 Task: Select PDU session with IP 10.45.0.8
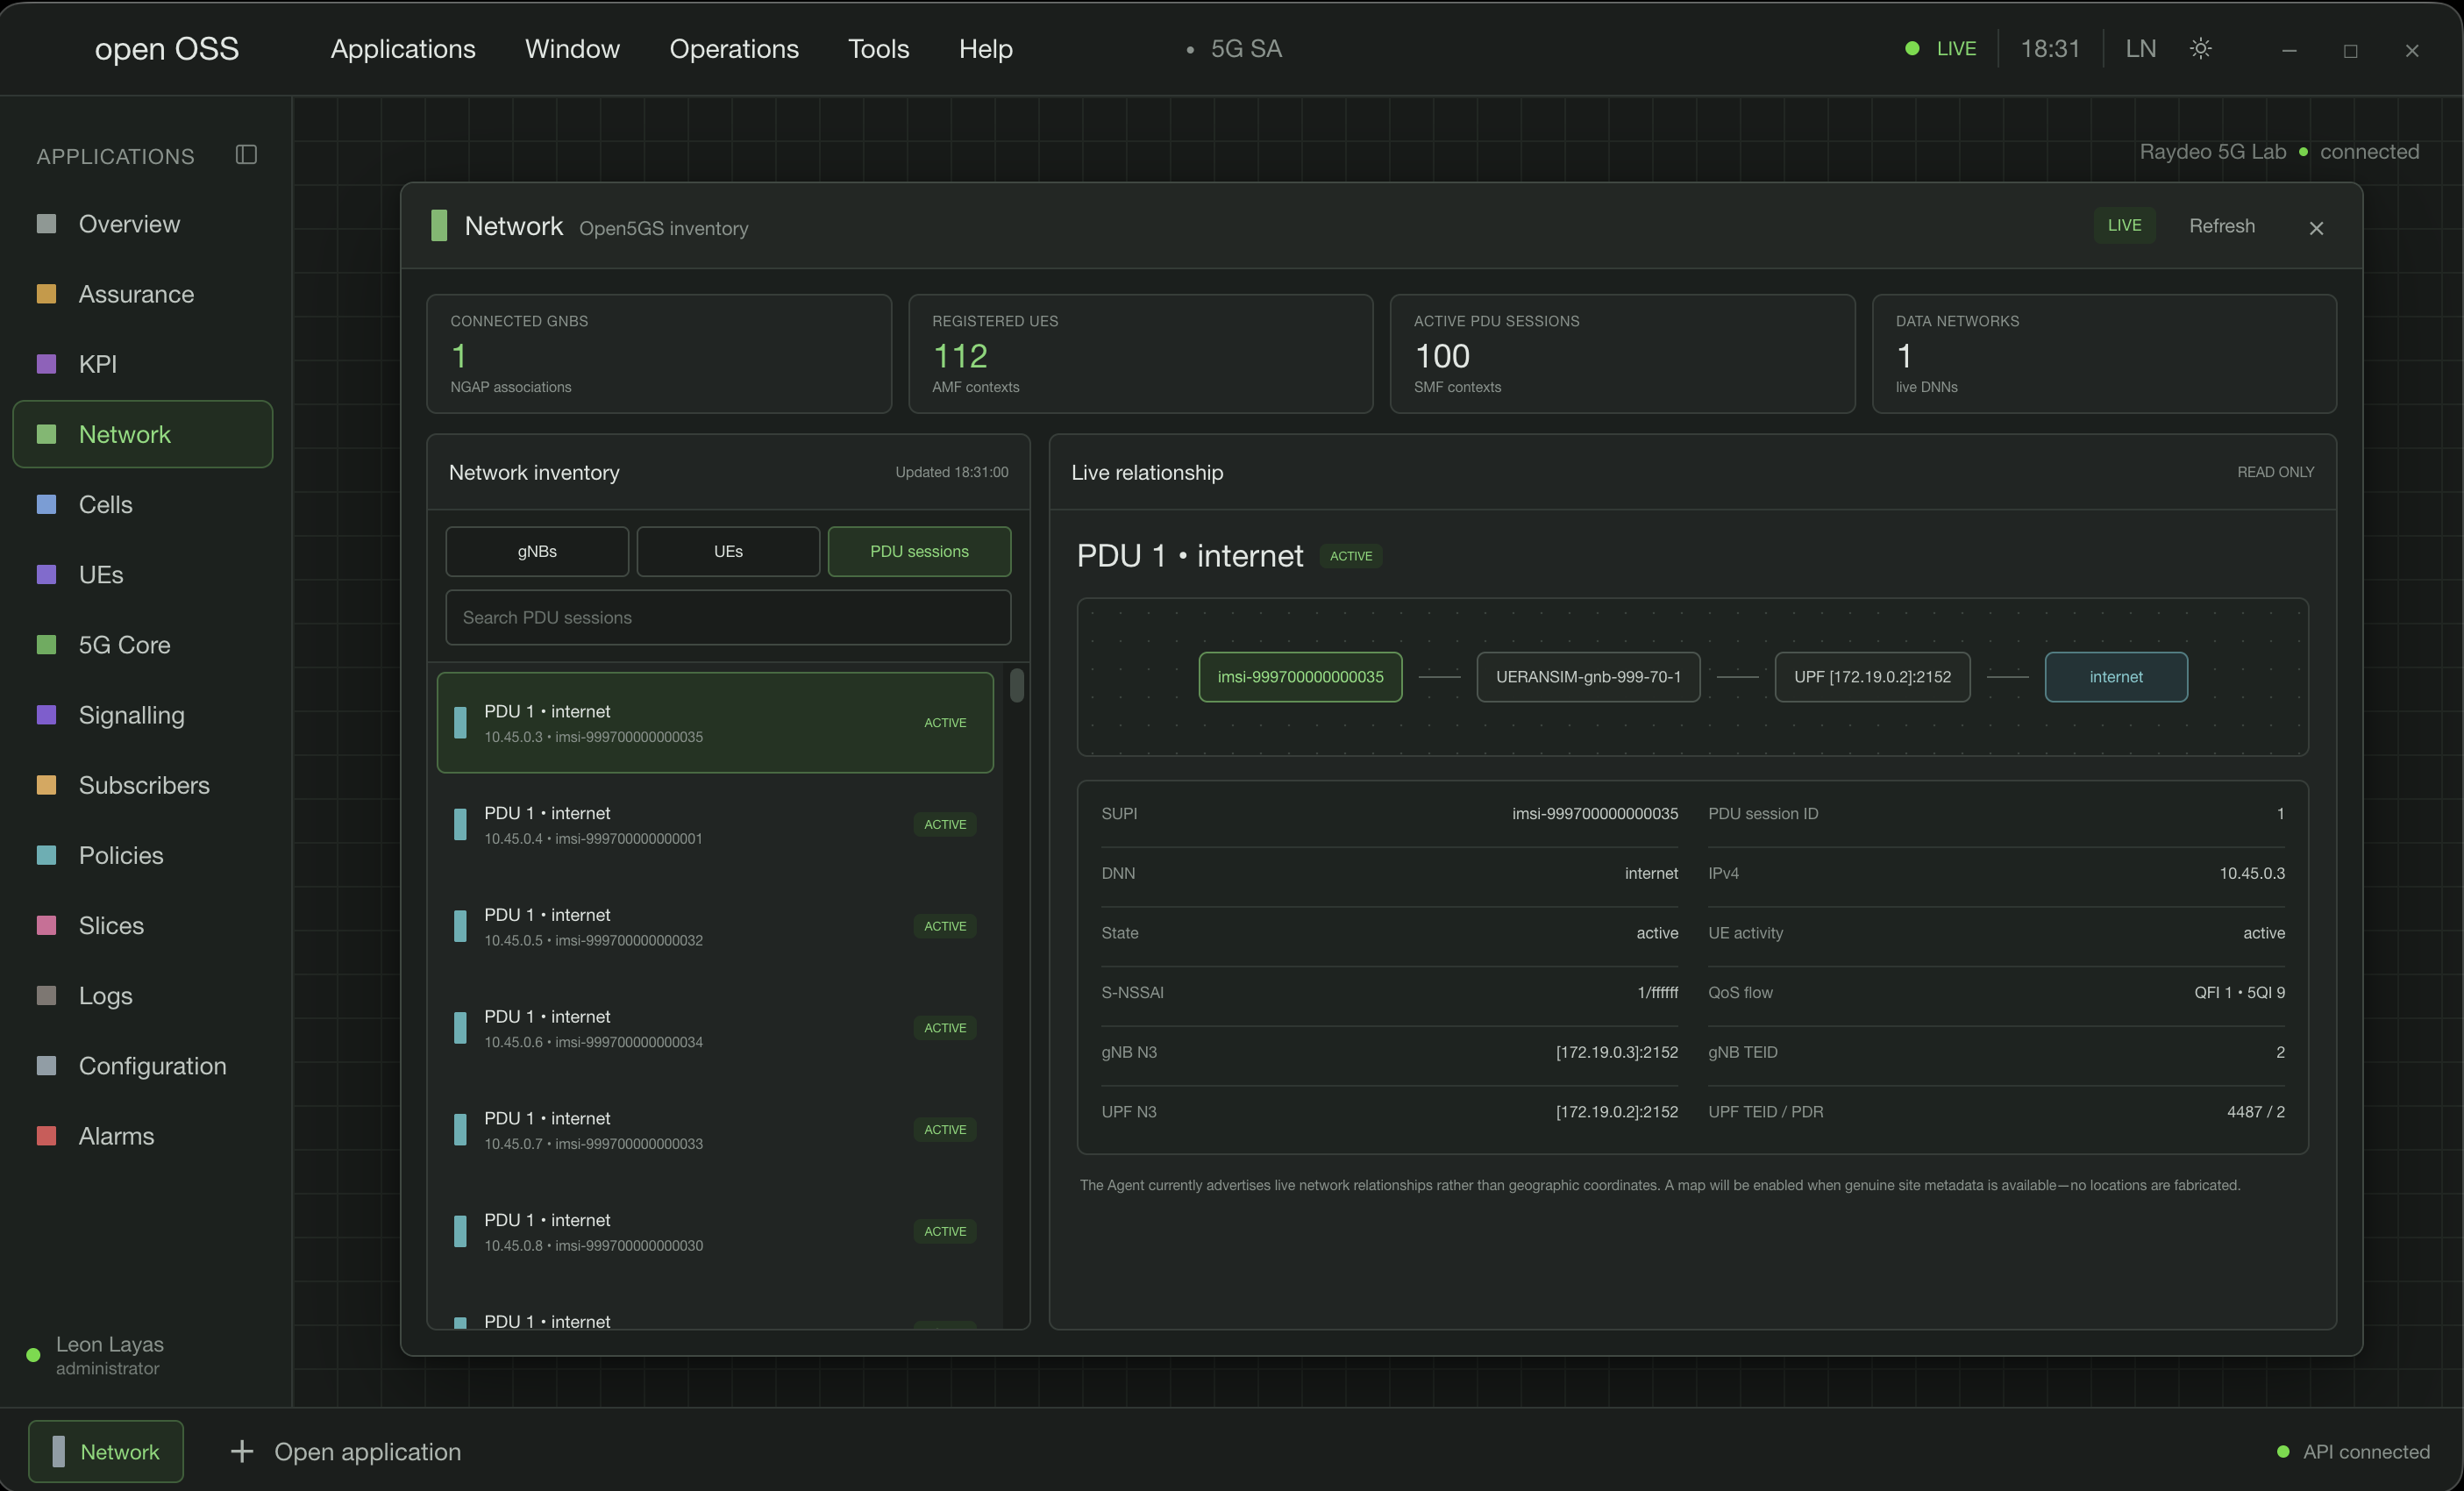[x=715, y=1231]
